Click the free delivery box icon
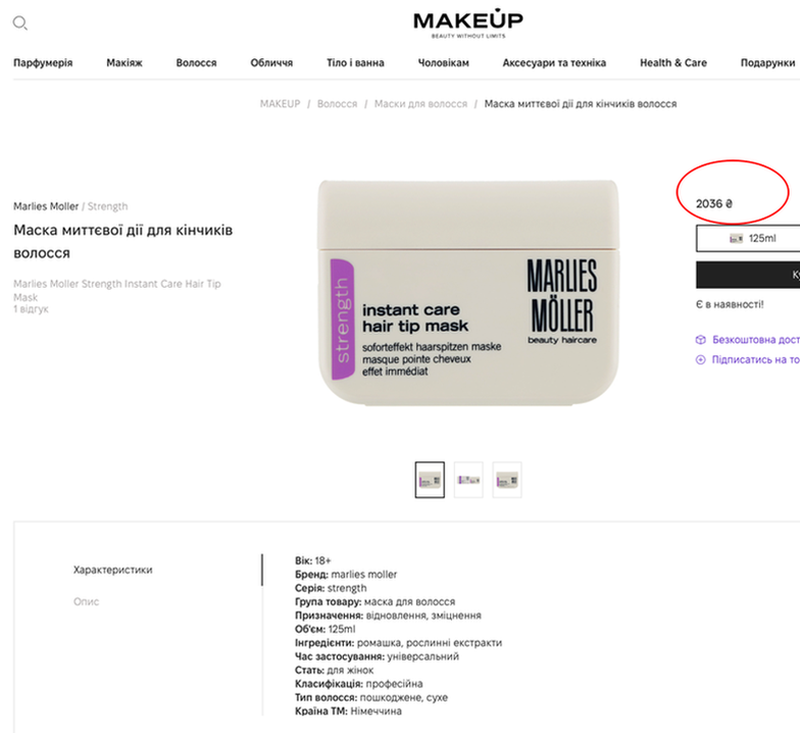The image size is (800, 733). (x=701, y=340)
